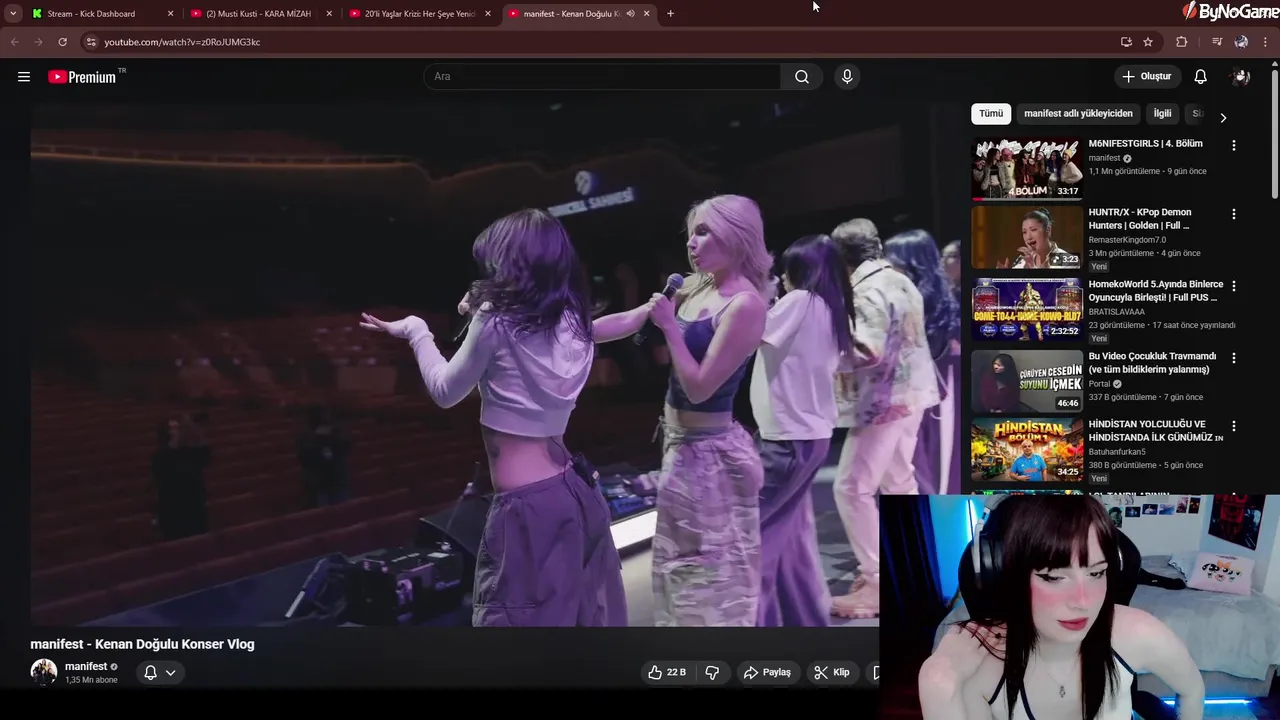Click the Klip scissors button

pyautogui.click(x=832, y=673)
